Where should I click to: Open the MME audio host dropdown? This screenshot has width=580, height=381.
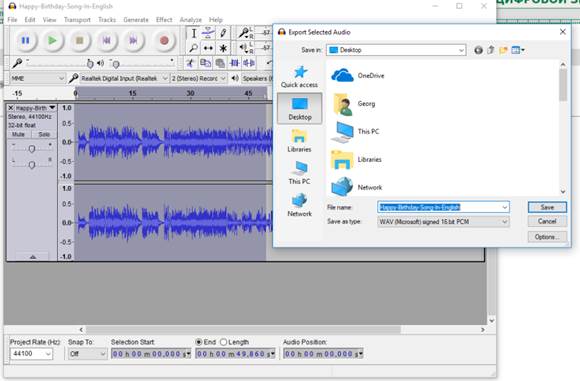[x=37, y=78]
